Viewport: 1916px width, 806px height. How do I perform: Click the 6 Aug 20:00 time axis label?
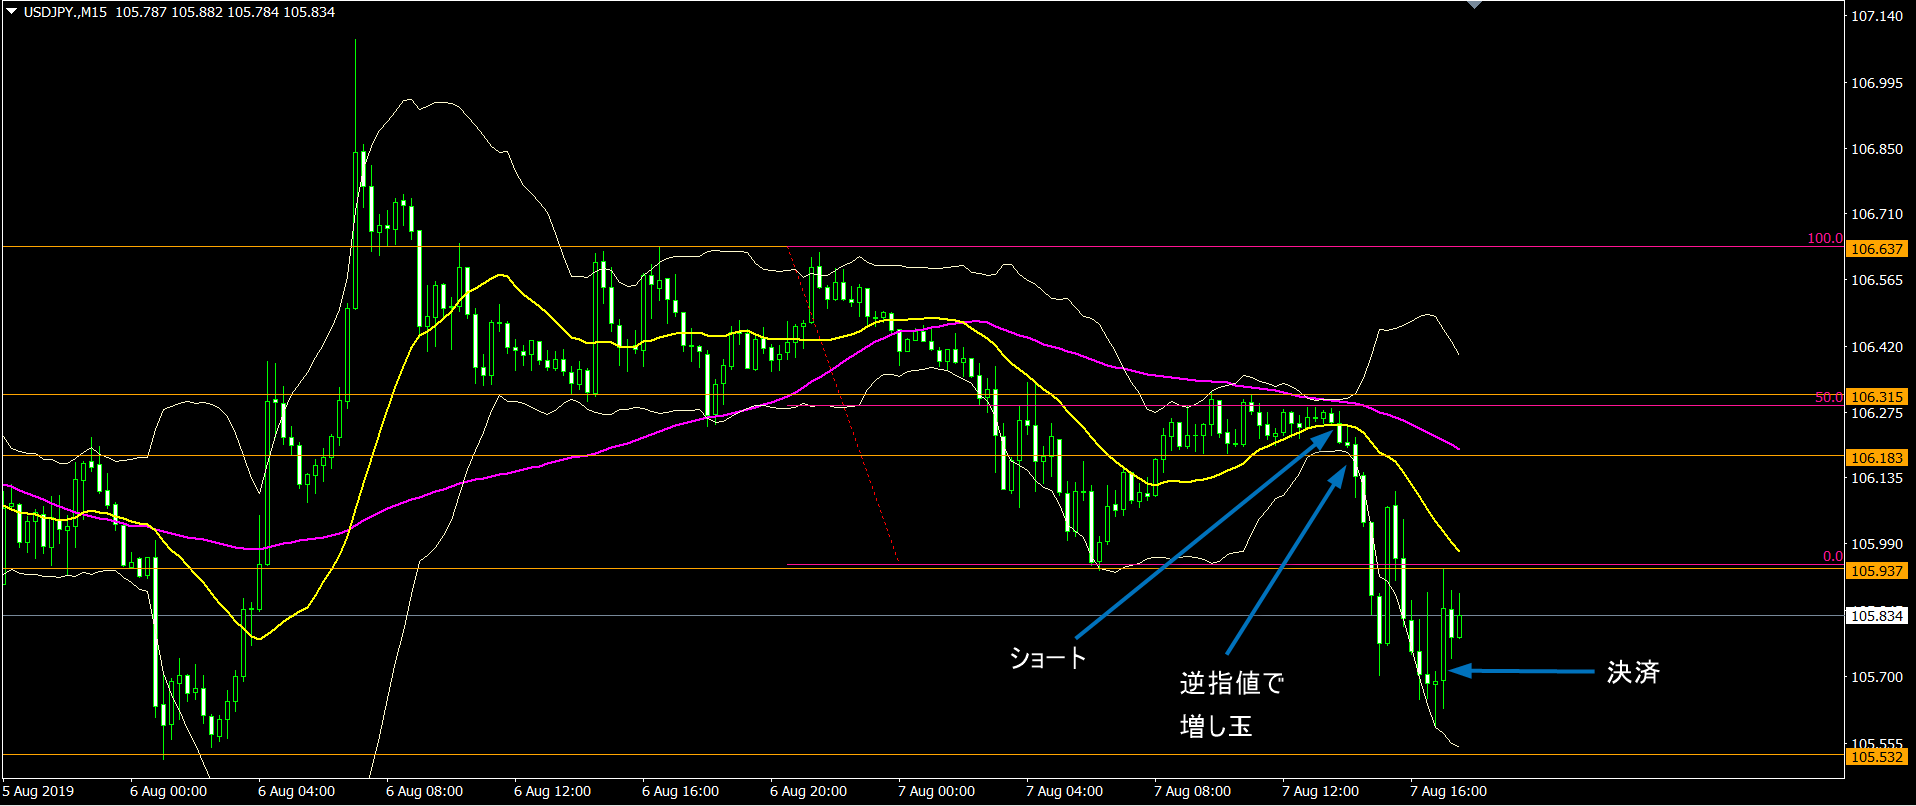pos(808,791)
